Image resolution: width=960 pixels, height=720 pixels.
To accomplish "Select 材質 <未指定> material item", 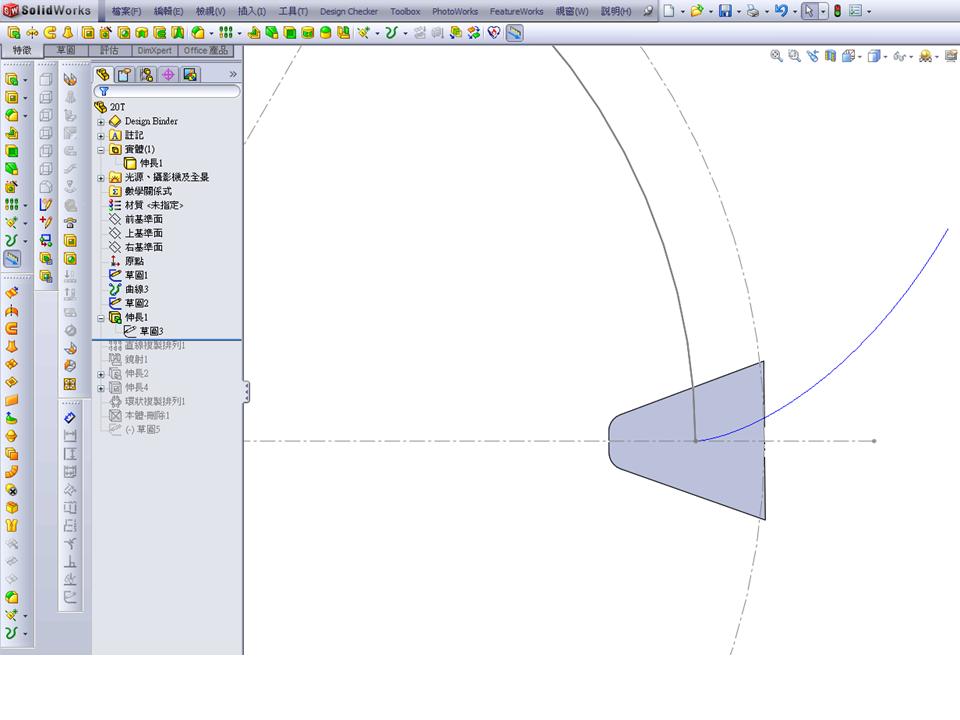I will 153,205.
